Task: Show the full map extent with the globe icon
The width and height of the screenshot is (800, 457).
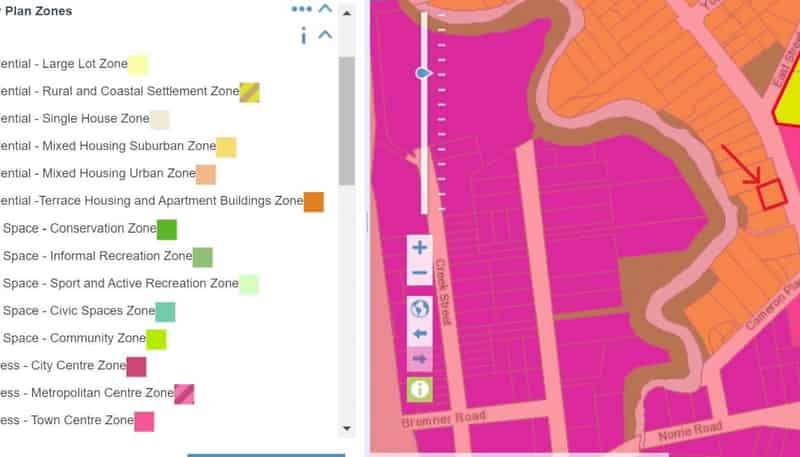Action: pyautogui.click(x=419, y=309)
